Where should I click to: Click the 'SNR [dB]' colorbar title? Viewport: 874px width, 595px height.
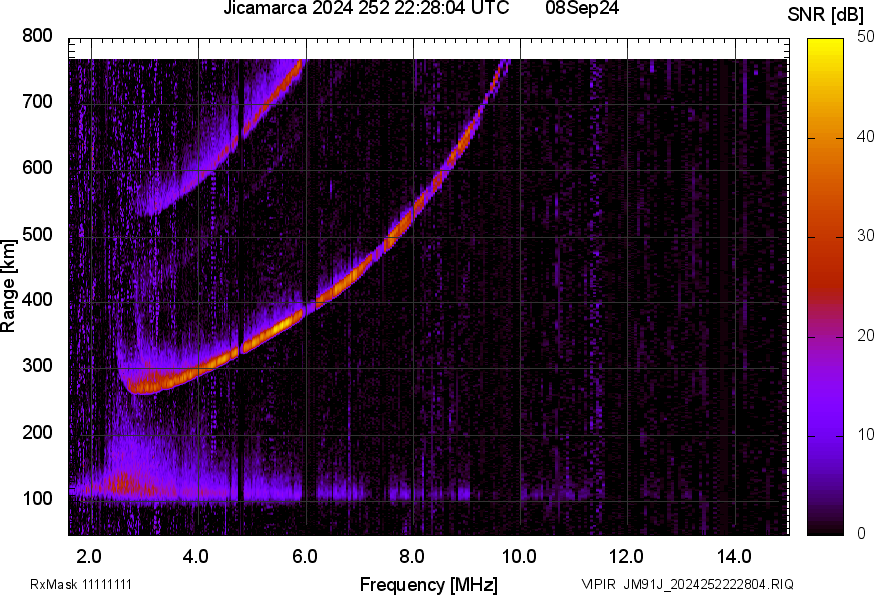point(825,15)
